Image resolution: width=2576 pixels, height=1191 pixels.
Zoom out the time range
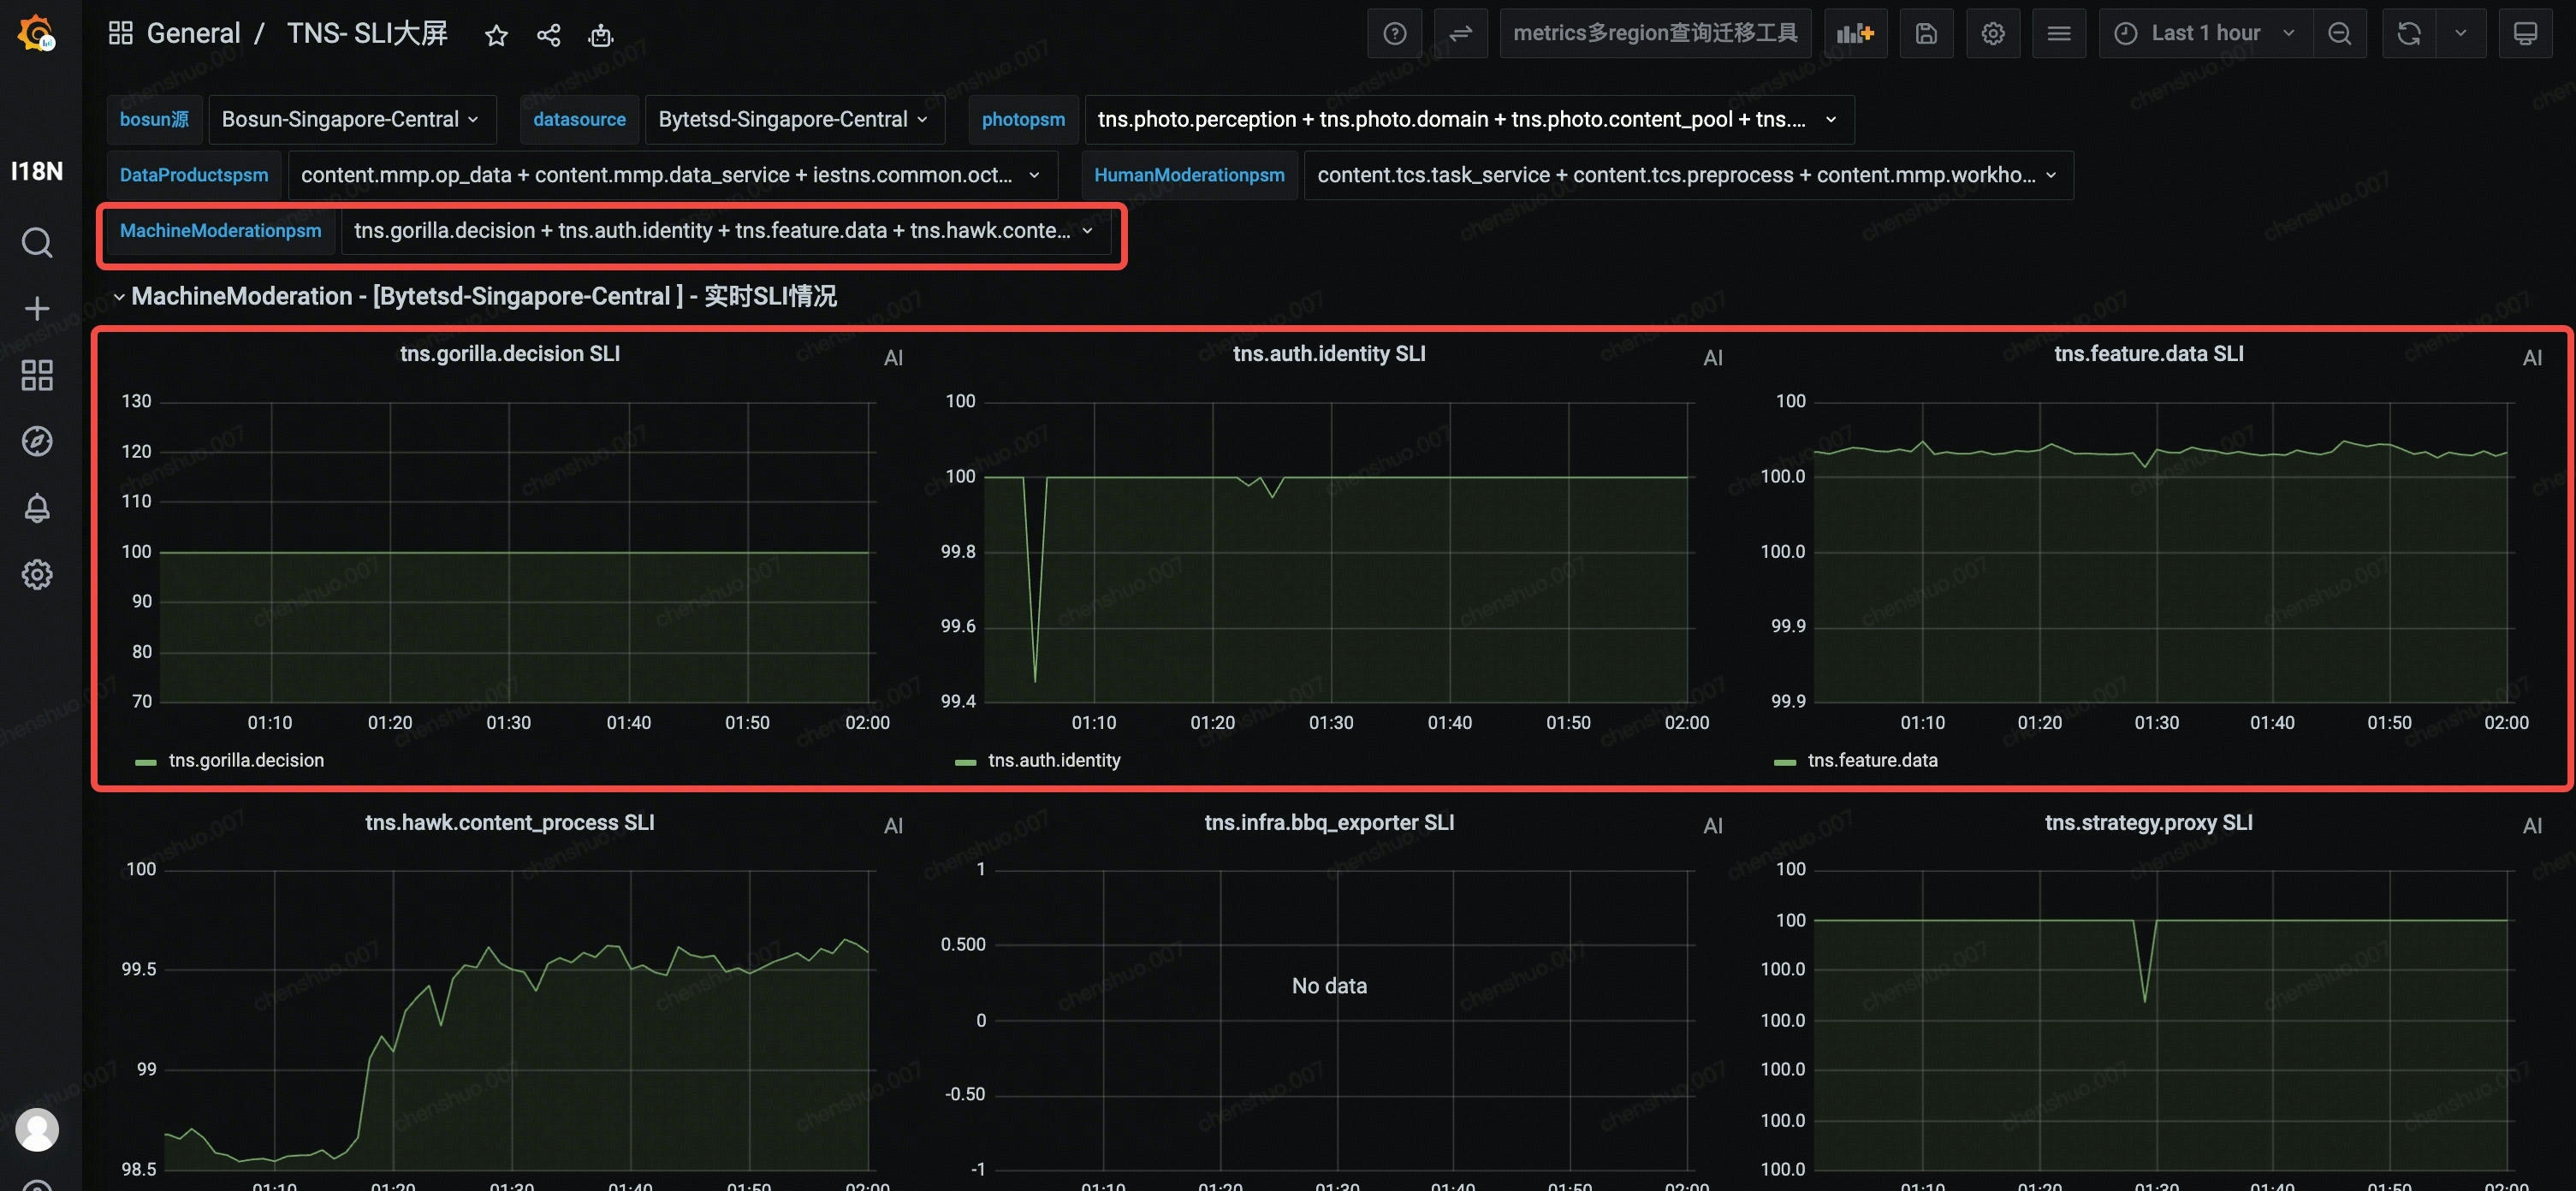[2339, 33]
